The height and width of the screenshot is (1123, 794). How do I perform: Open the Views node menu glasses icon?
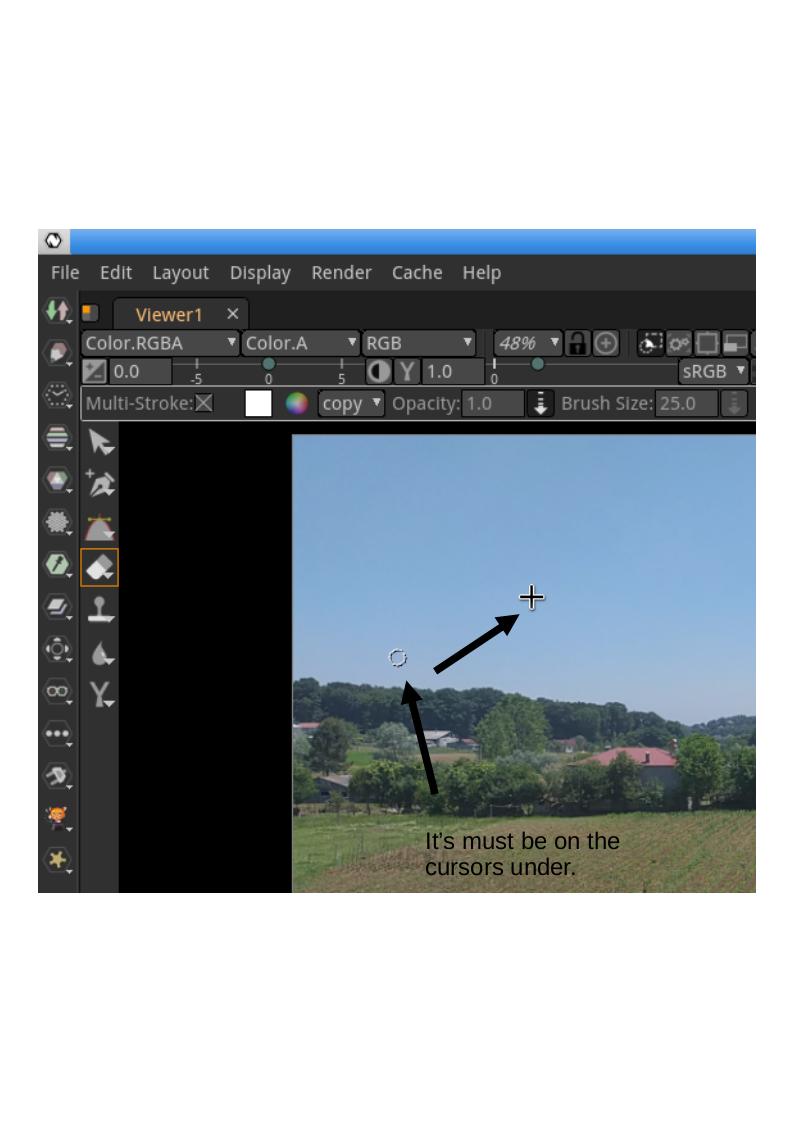click(x=57, y=691)
